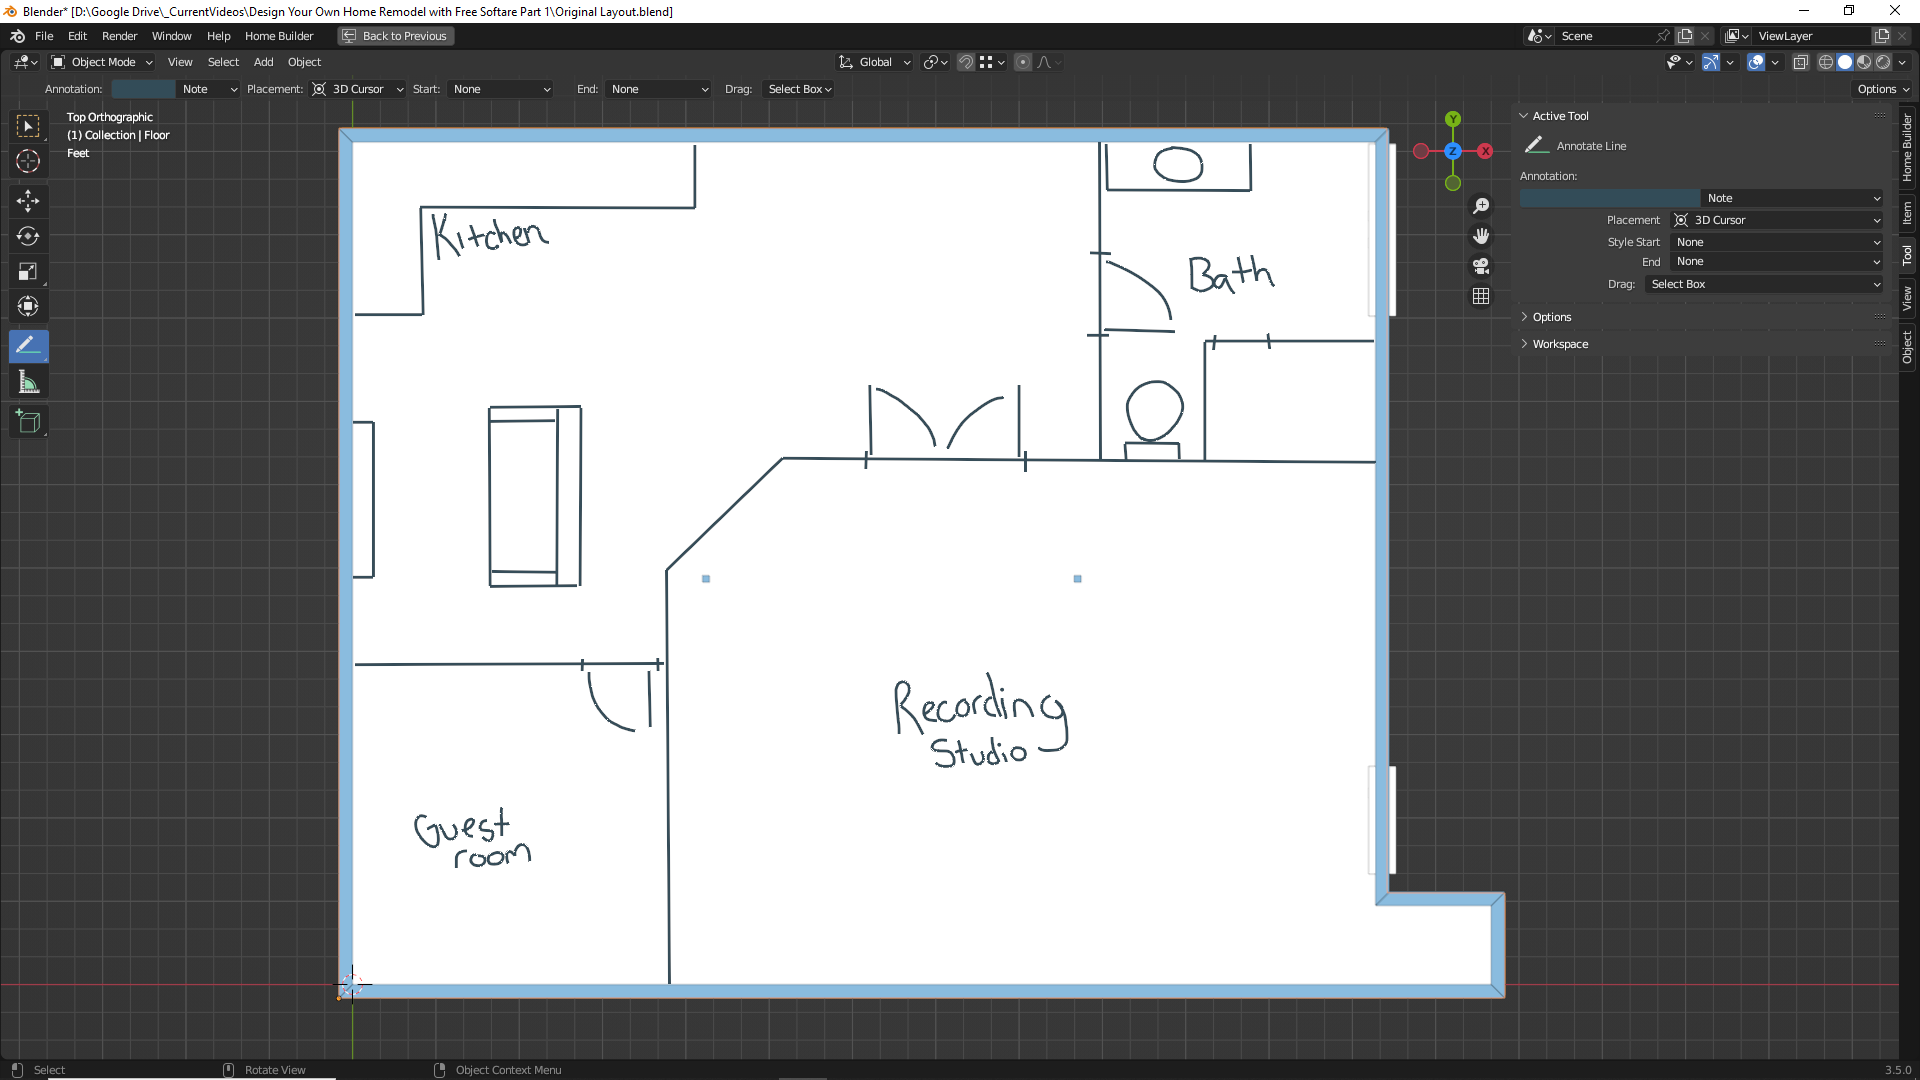1920x1080 pixels.
Task: Expand the Workspace section in Active Tool panel
Action: [1556, 343]
